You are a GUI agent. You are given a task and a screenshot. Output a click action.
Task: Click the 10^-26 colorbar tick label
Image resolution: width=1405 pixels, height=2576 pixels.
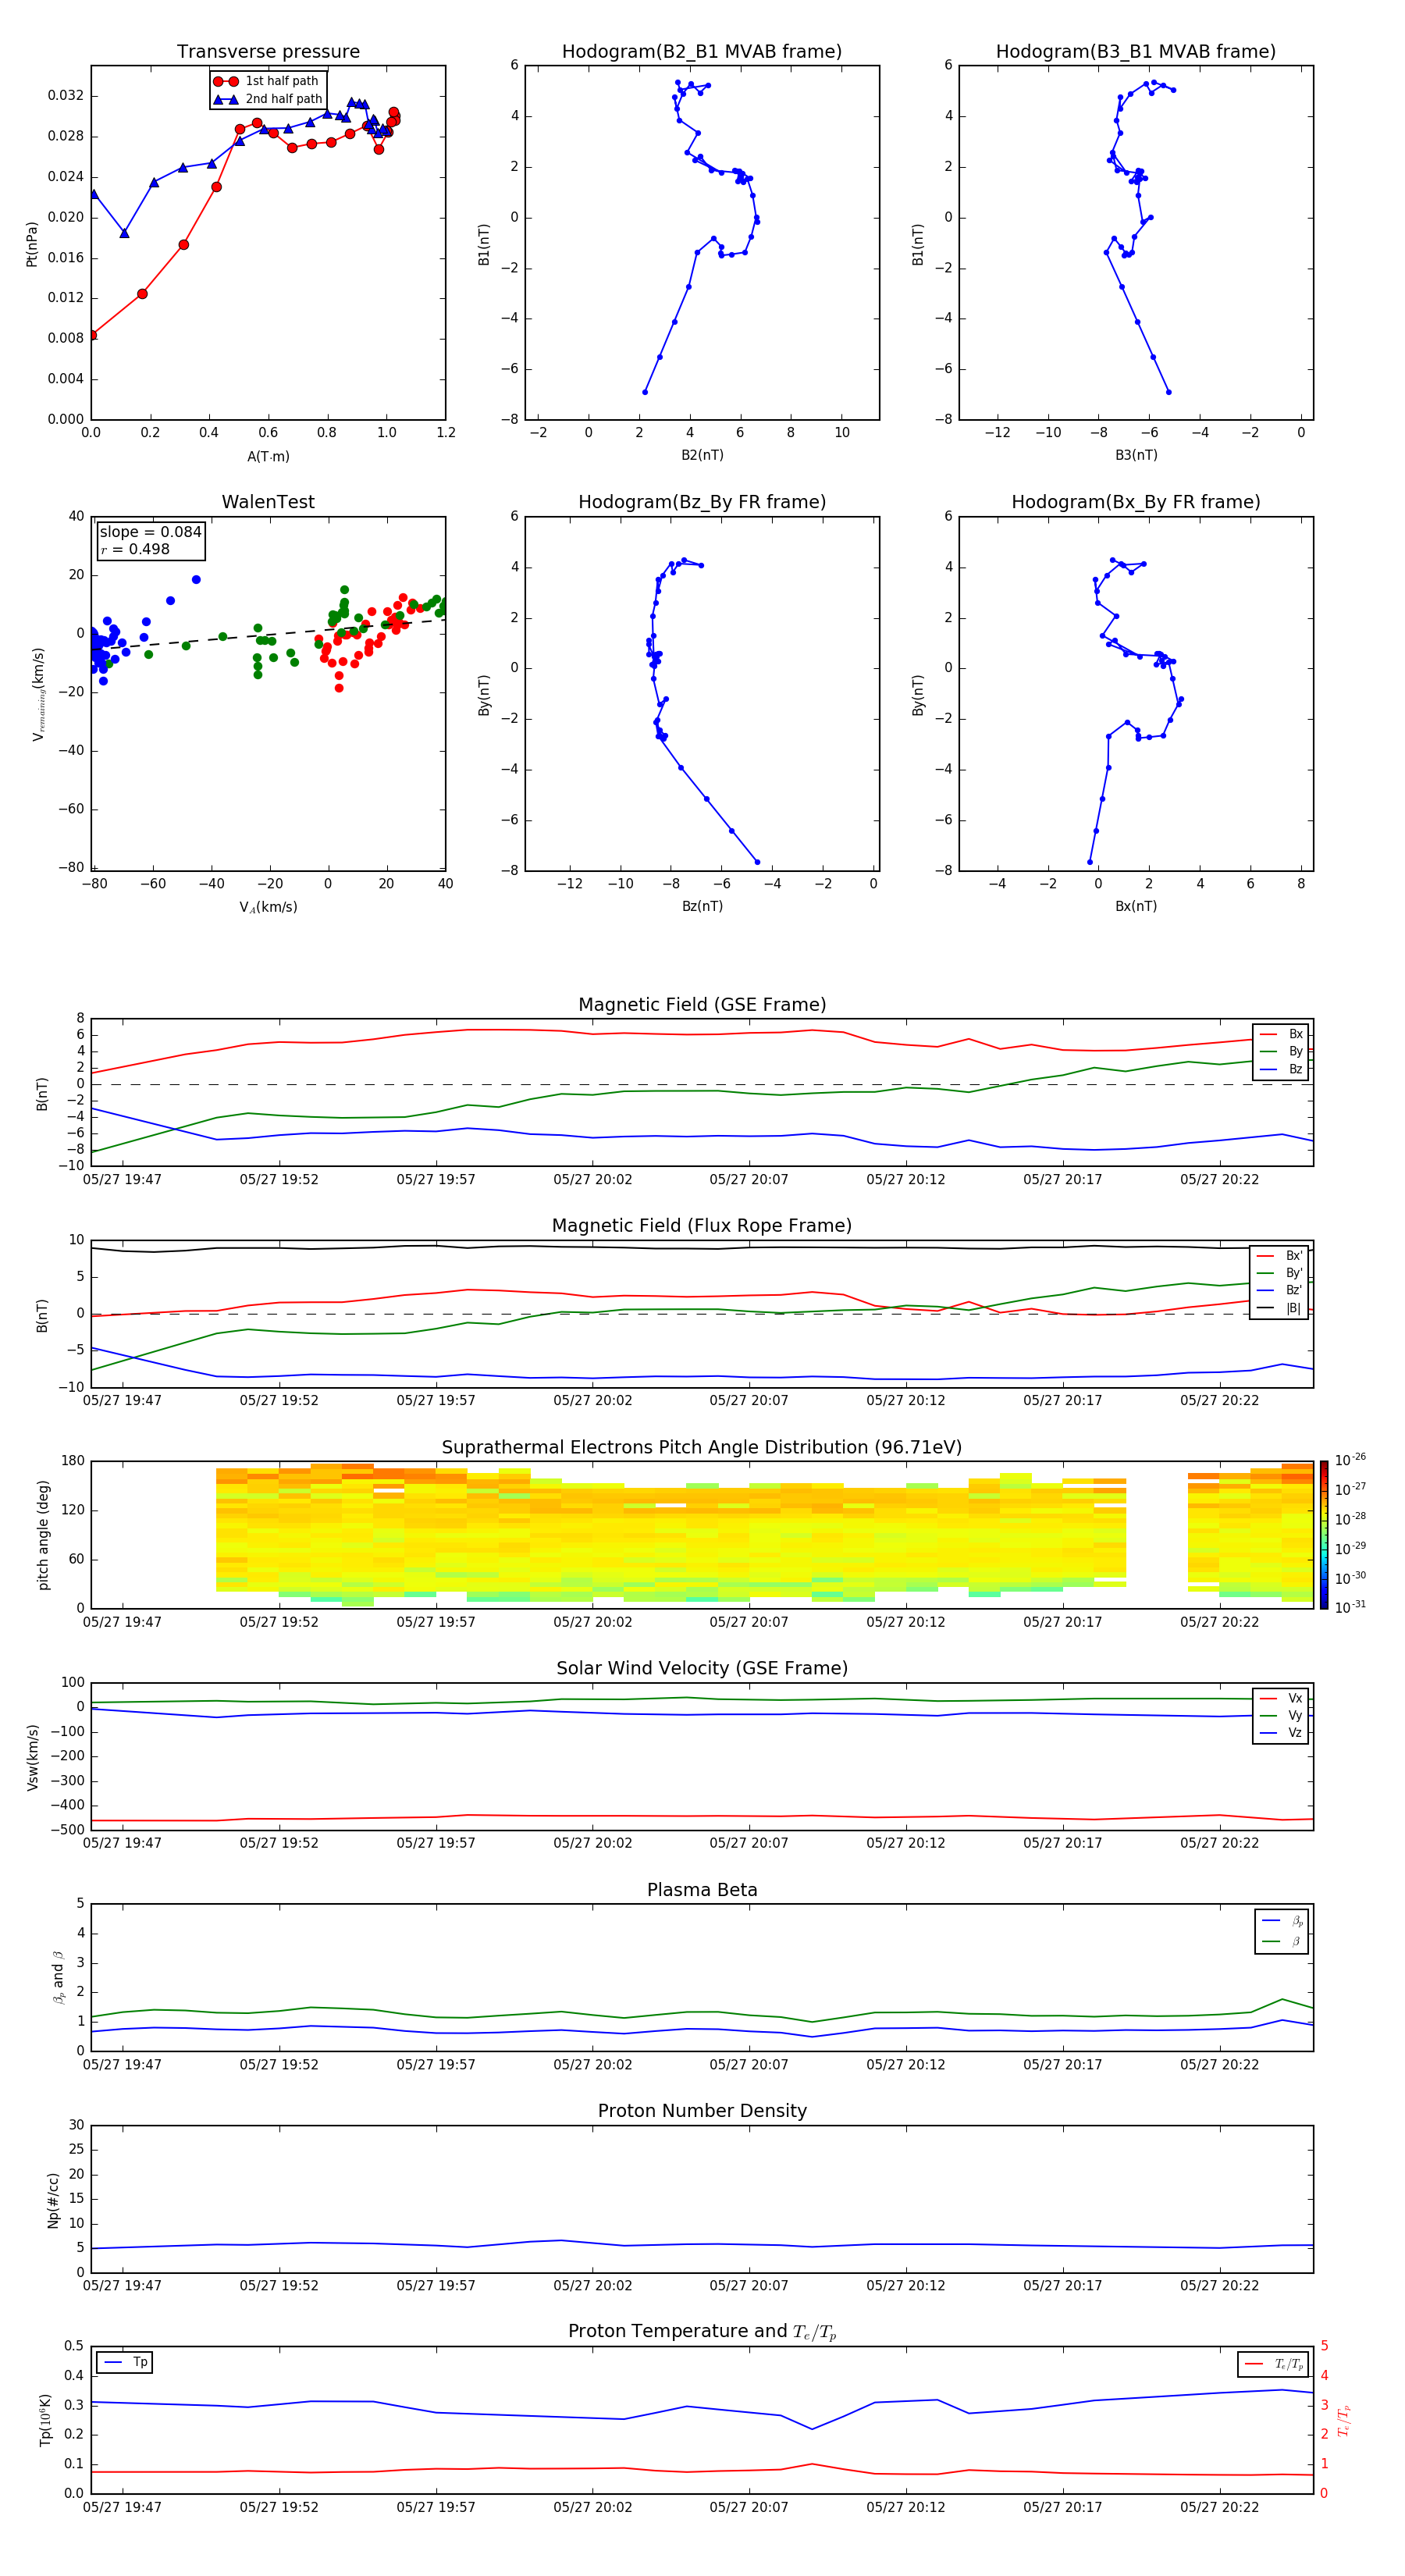click(x=1350, y=1460)
